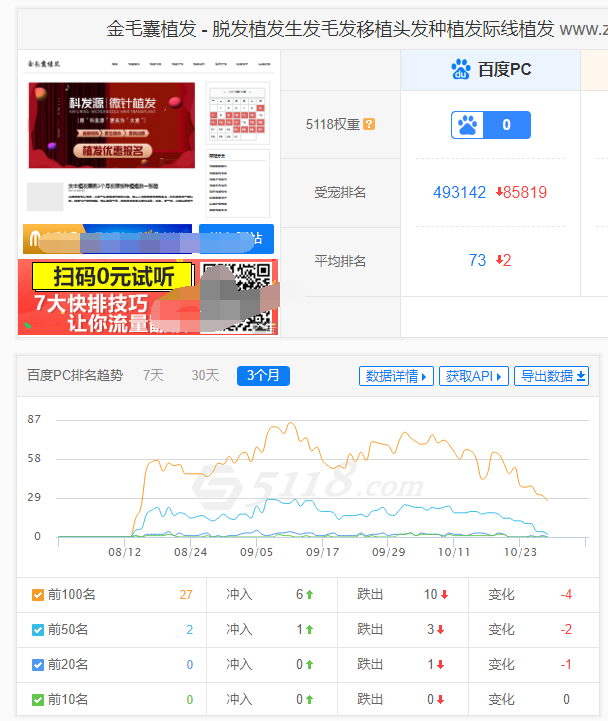608x721 pixels.
Task: Click 获取API button
Action: [x=474, y=376]
